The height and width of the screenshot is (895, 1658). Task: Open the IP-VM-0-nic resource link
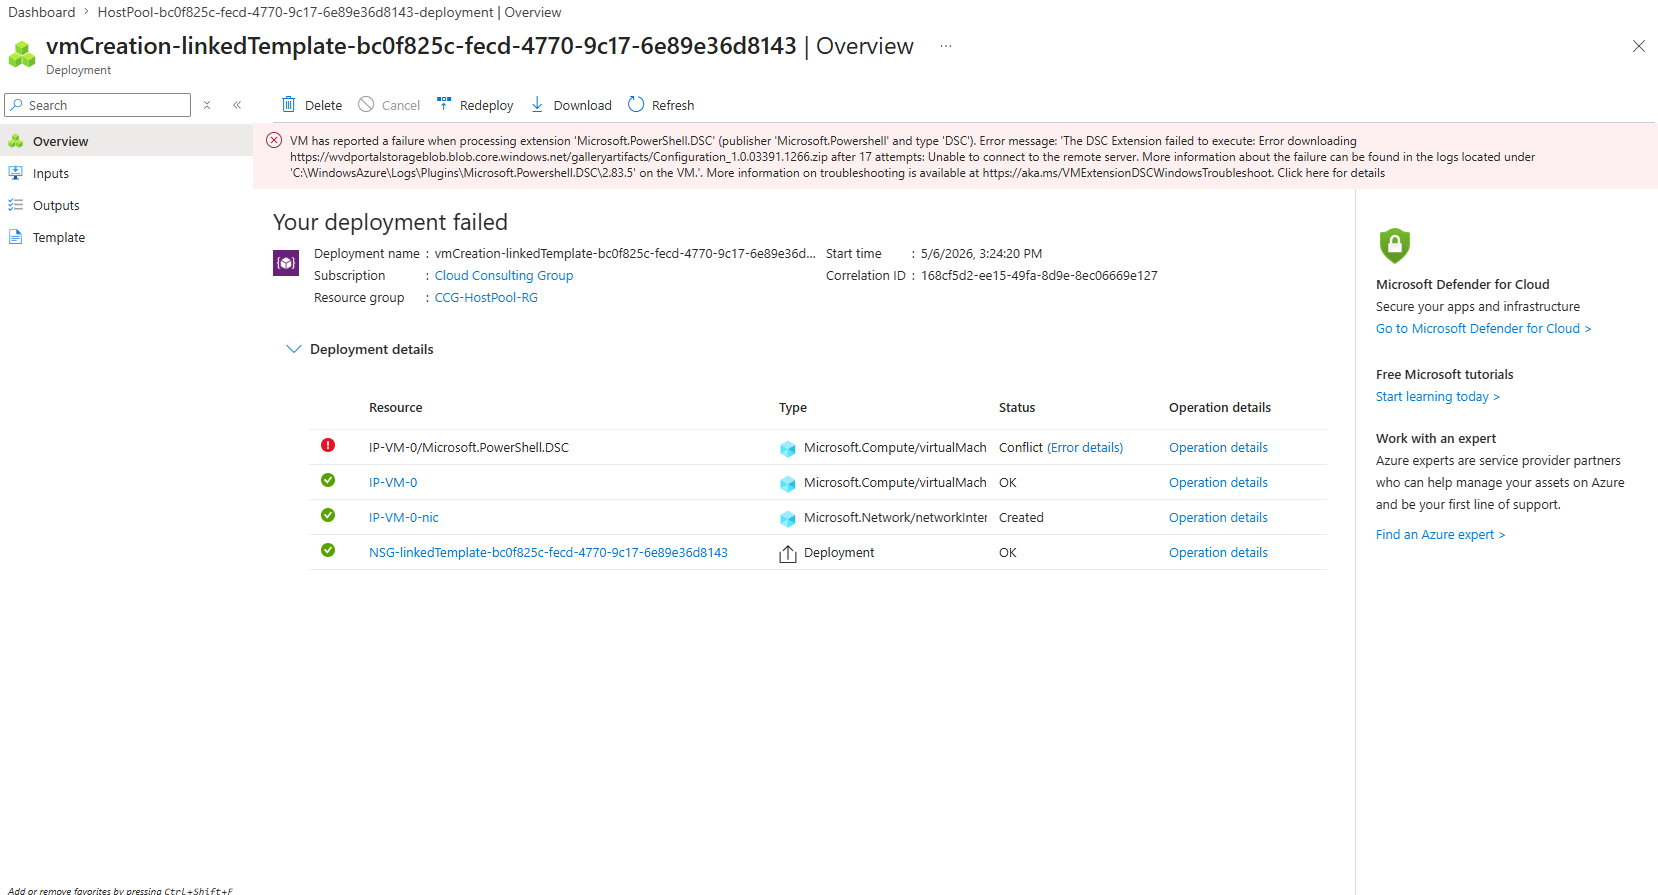click(x=404, y=518)
